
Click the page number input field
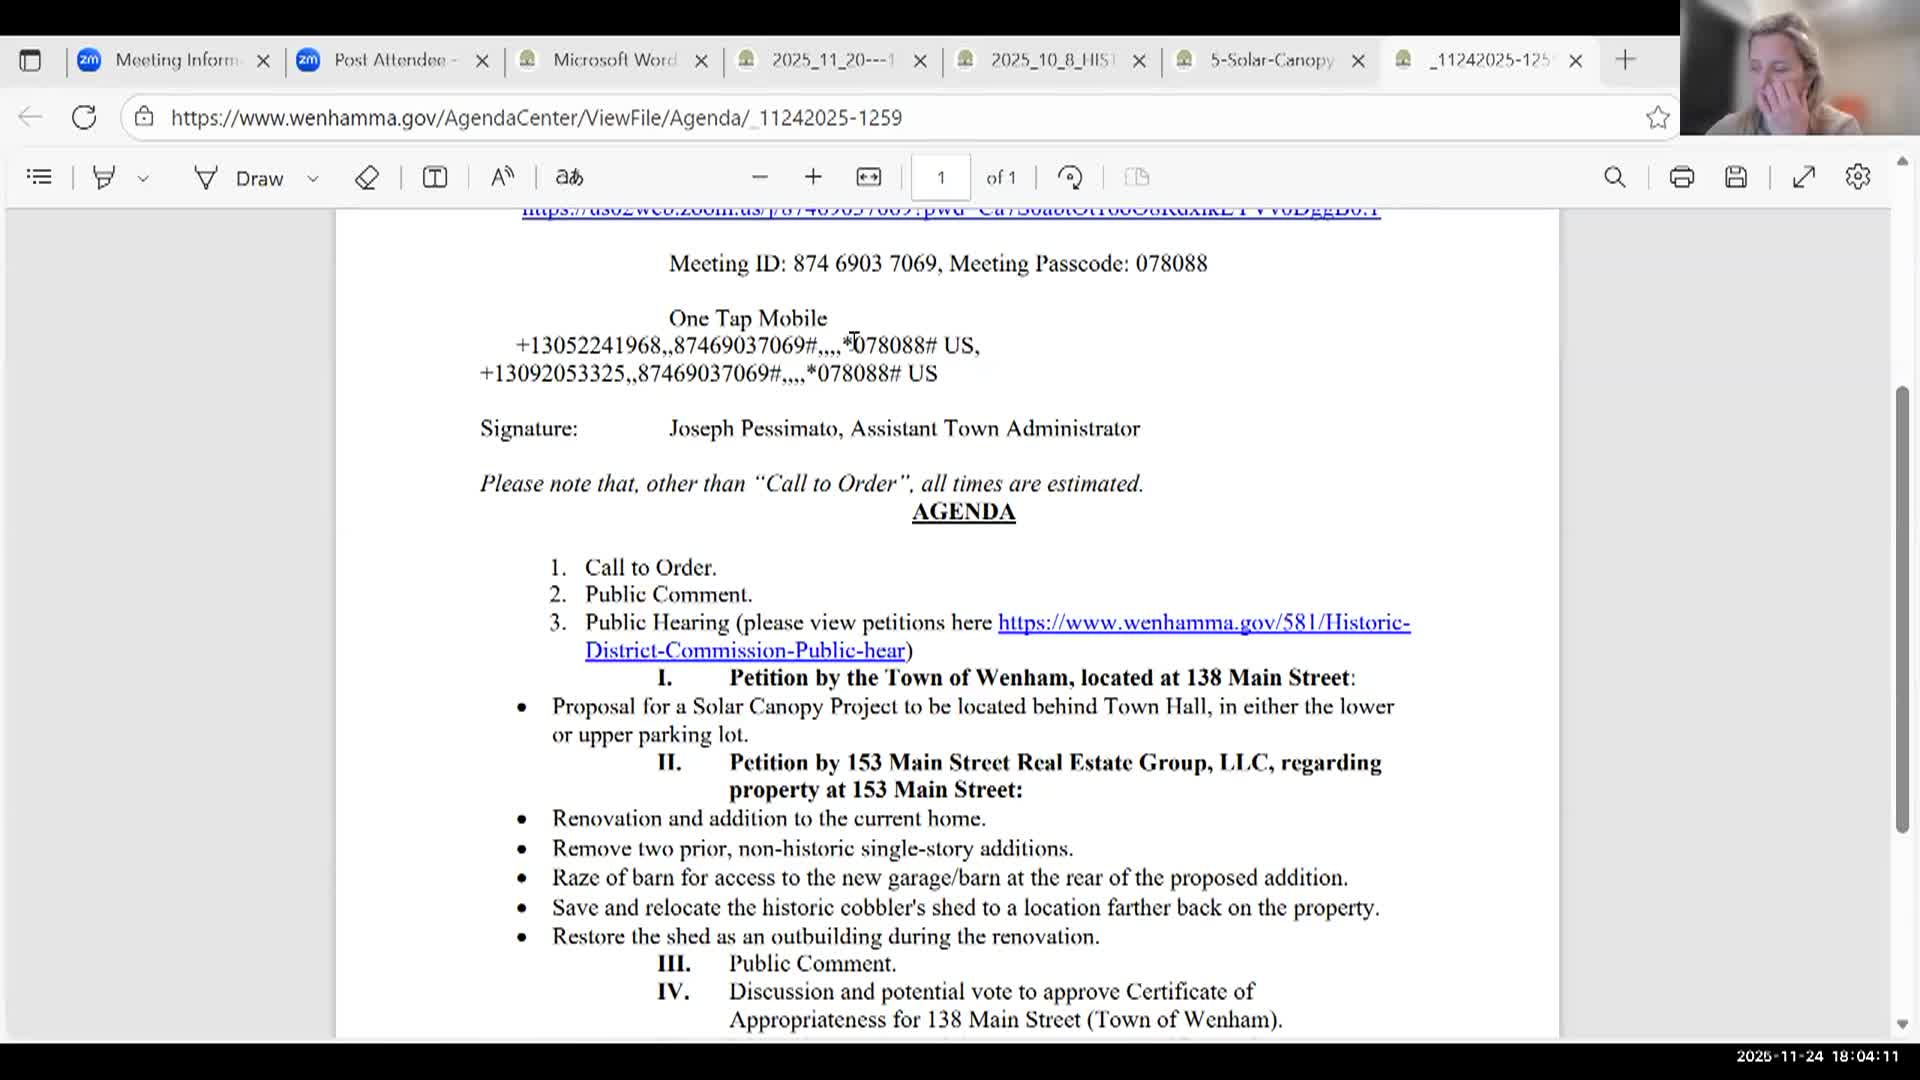(940, 177)
